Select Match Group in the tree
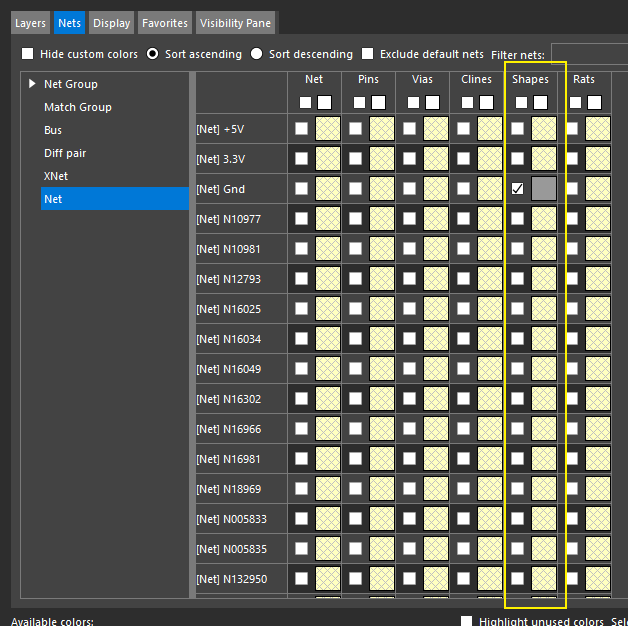The height and width of the screenshot is (626, 628). (x=77, y=107)
